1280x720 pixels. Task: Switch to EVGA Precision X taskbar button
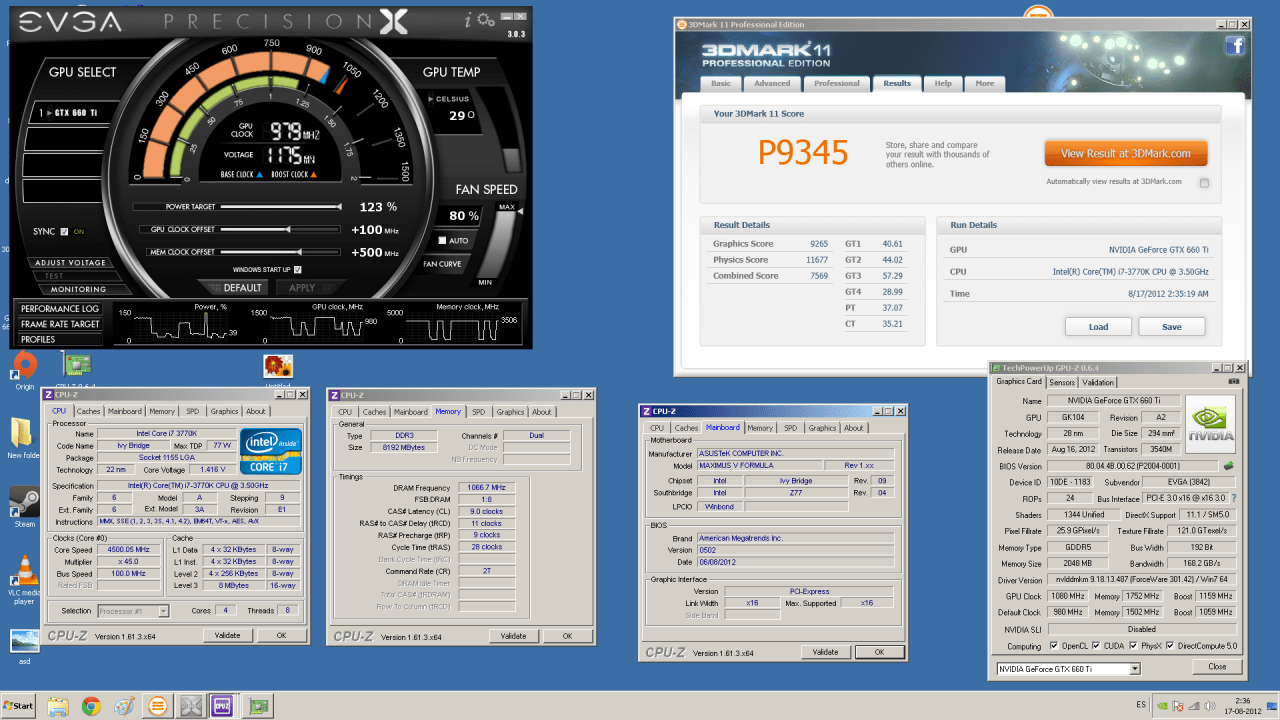pyautogui.click(x=190, y=706)
